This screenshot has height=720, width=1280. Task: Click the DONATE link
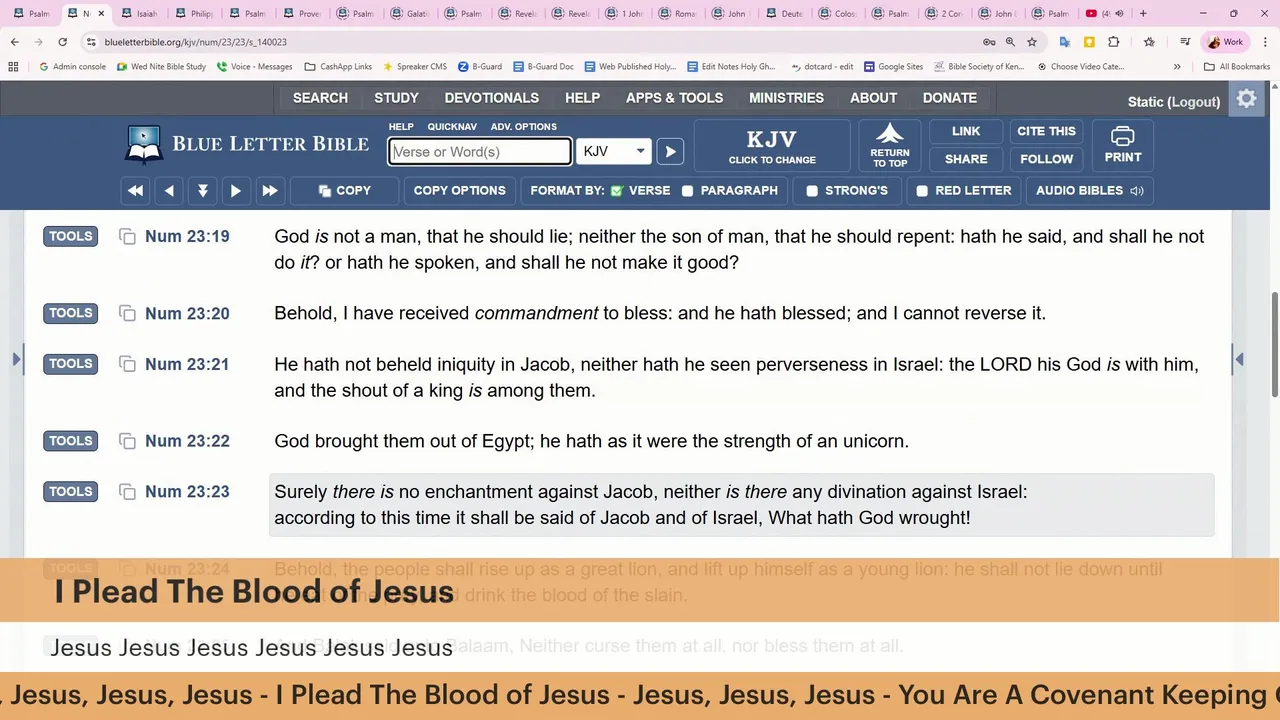(949, 98)
